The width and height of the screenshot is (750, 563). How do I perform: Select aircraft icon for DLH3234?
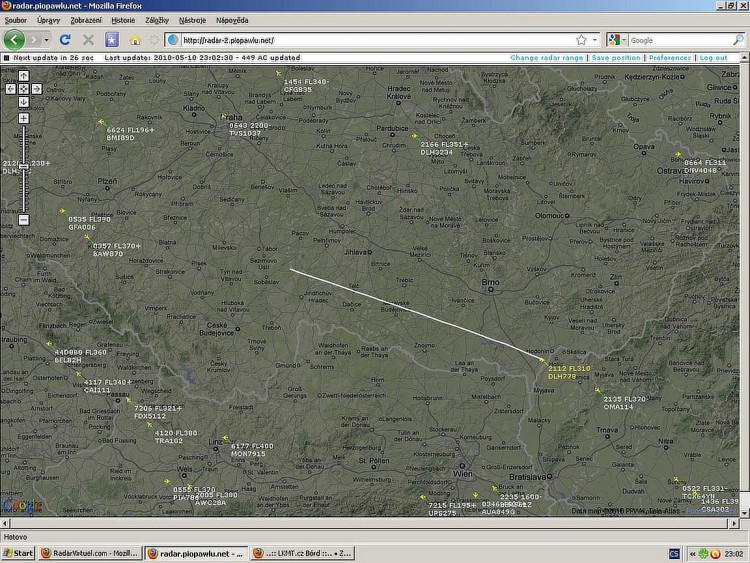[x=414, y=136]
